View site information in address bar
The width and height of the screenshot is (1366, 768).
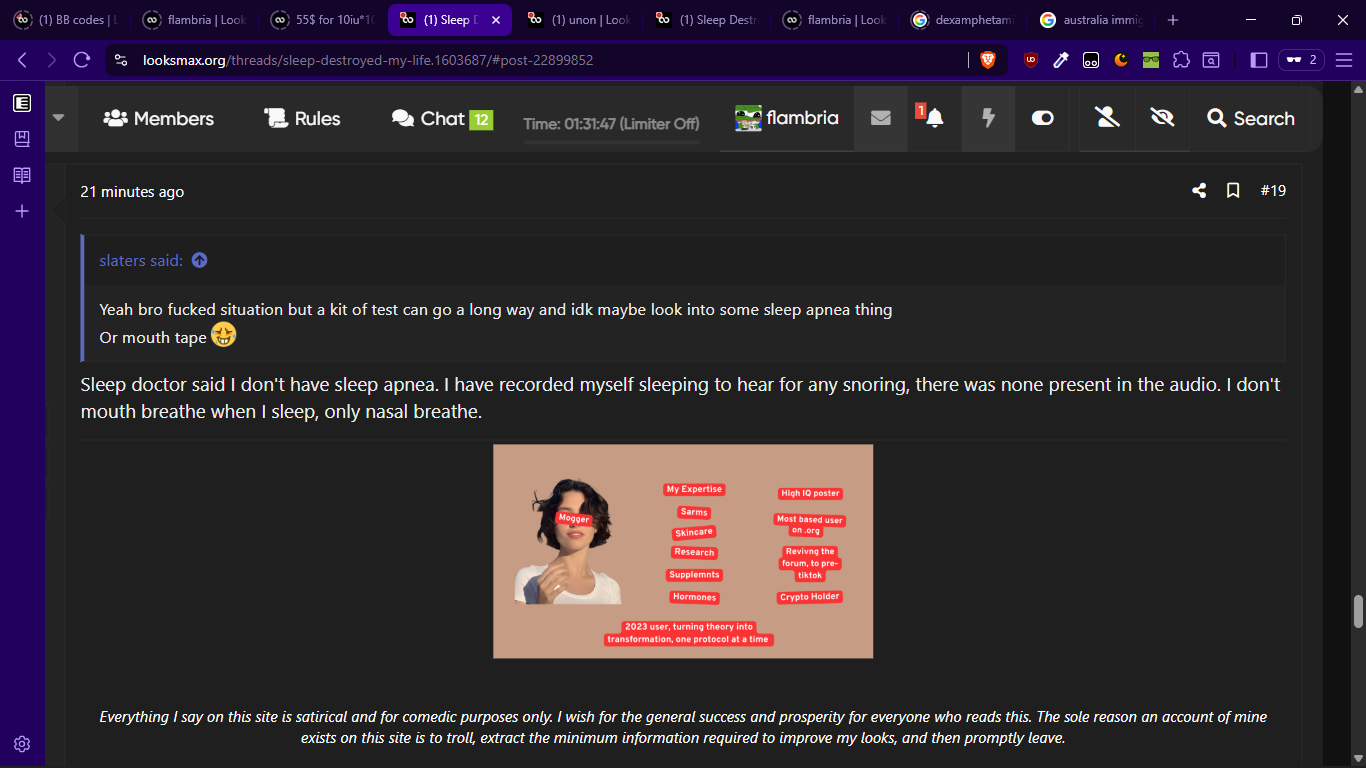(121, 60)
